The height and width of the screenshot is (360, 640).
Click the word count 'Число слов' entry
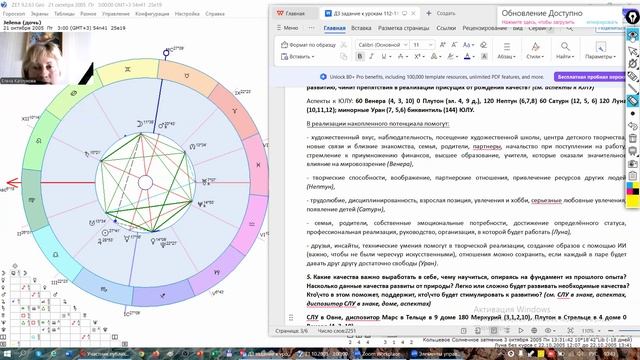click(337, 331)
